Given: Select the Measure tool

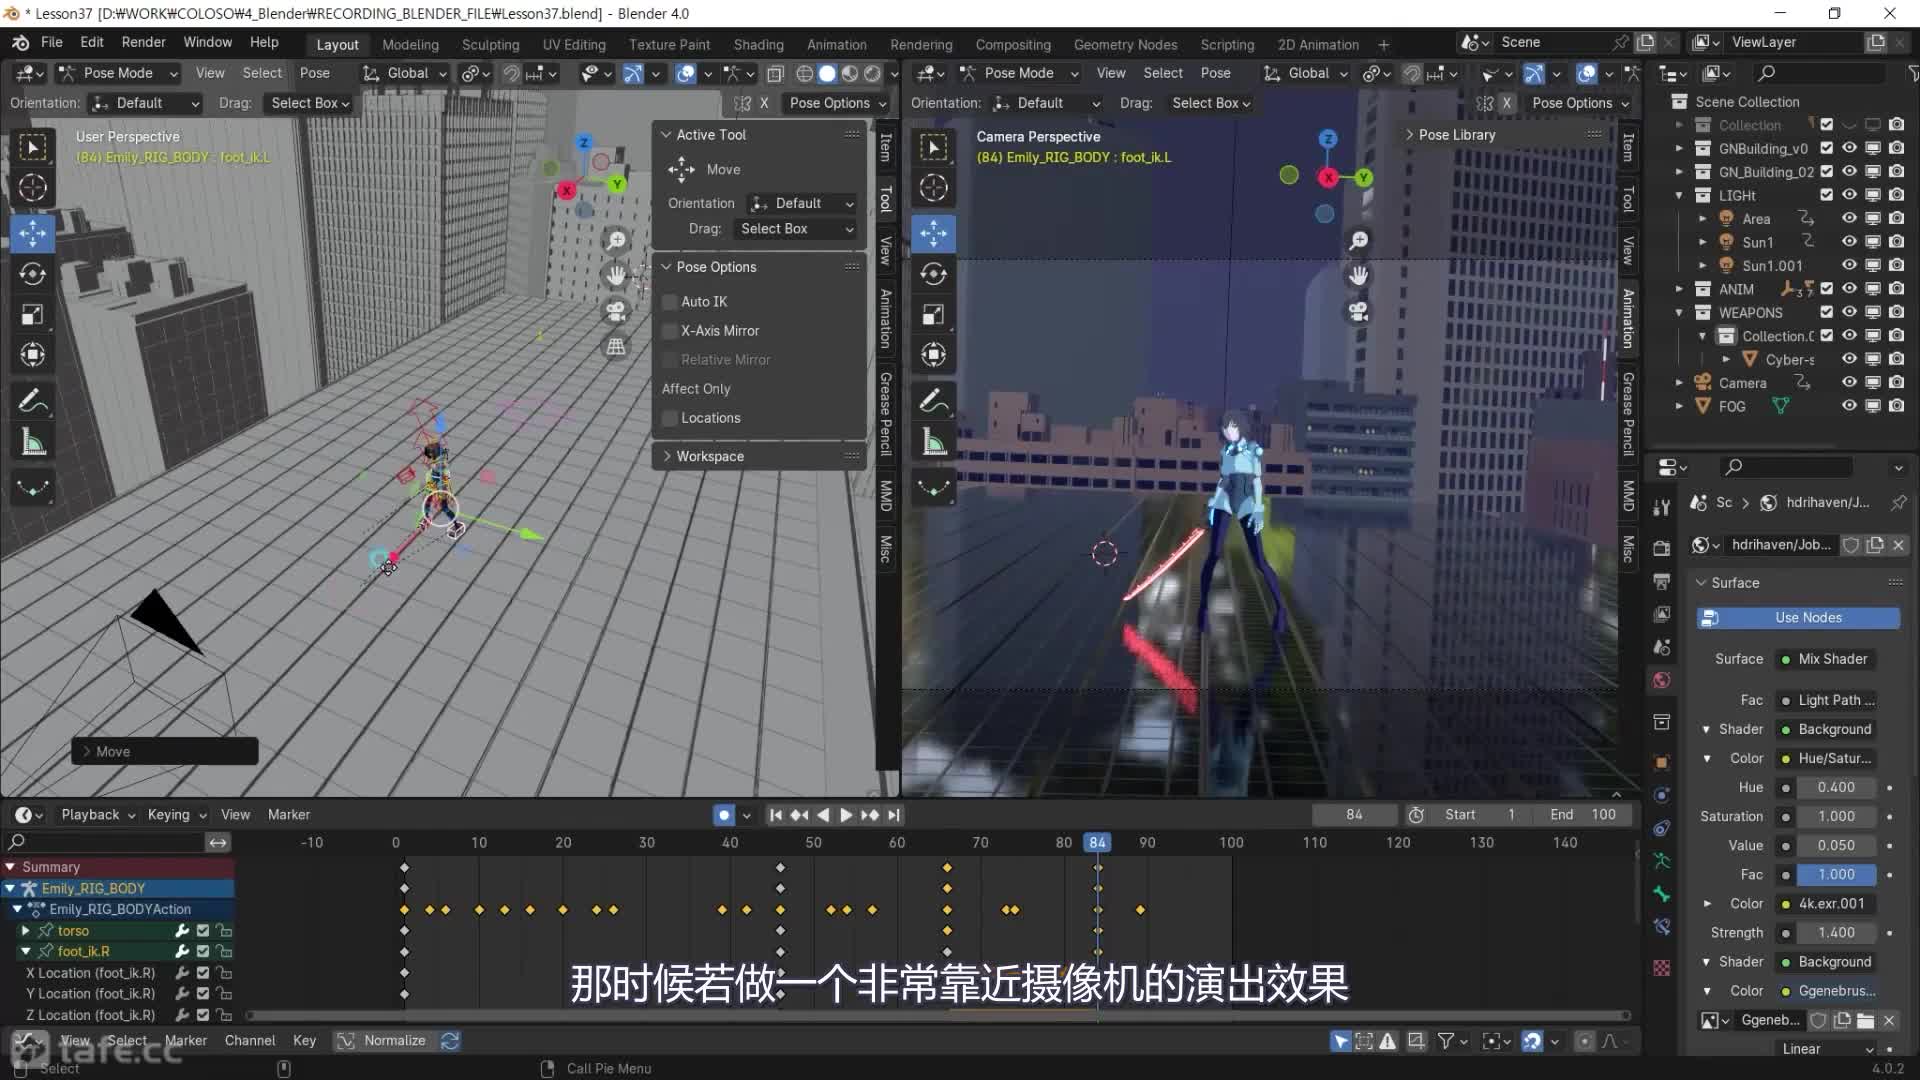Looking at the screenshot, I should pyautogui.click(x=33, y=441).
